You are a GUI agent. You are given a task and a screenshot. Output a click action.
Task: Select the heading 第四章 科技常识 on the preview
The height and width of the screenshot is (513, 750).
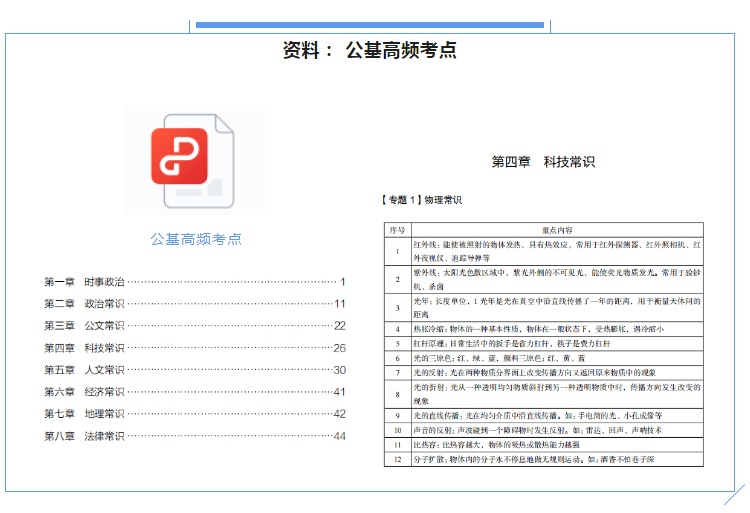click(543, 162)
